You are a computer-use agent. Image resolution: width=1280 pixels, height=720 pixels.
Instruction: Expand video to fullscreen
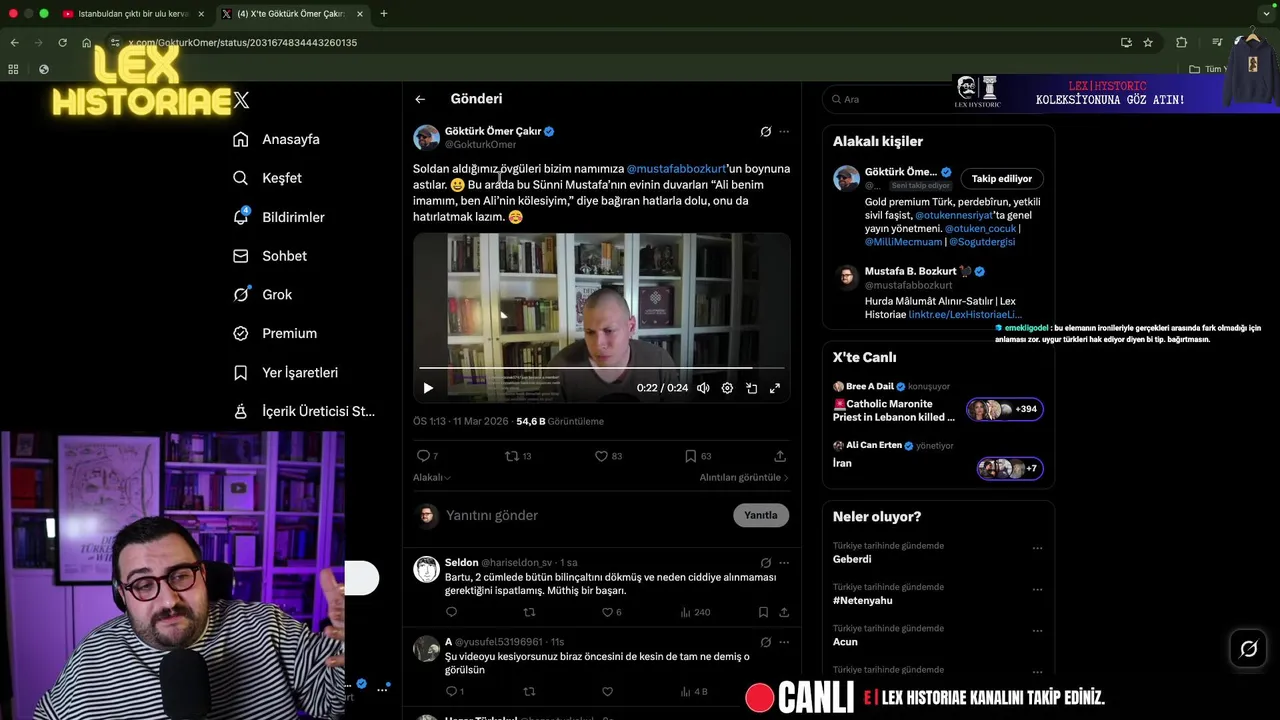775,388
